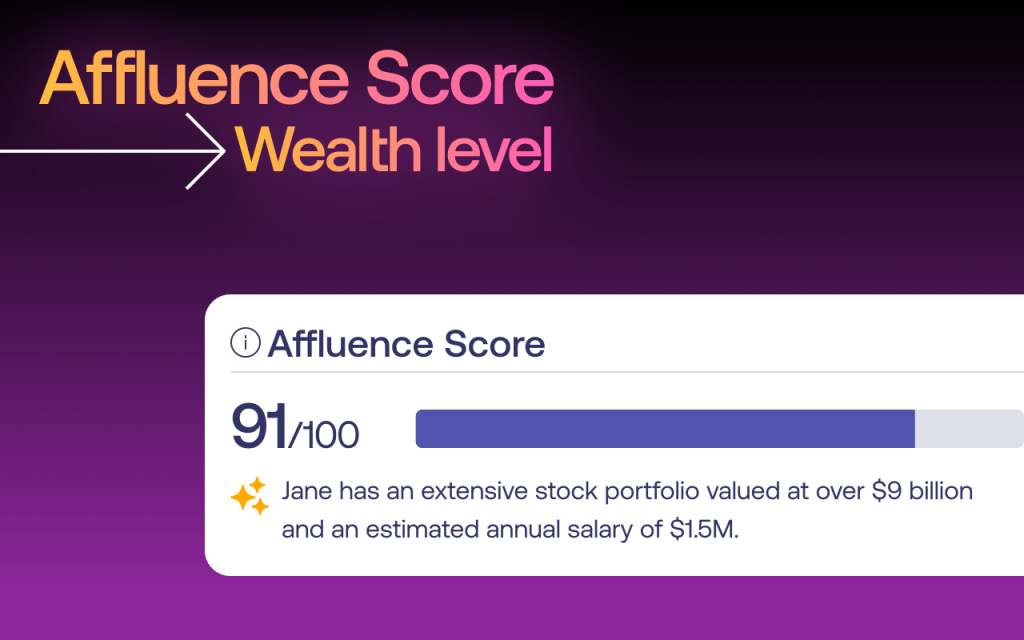Click the Wealth level gradient text
This screenshot has width=1024, height=640.
(x=394, y=150)
